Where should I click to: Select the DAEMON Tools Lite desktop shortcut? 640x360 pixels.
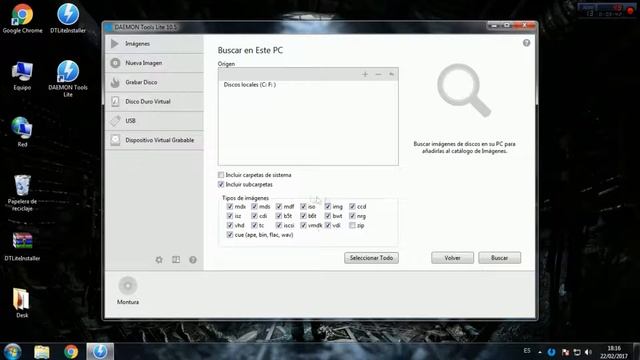pos(68,79)
